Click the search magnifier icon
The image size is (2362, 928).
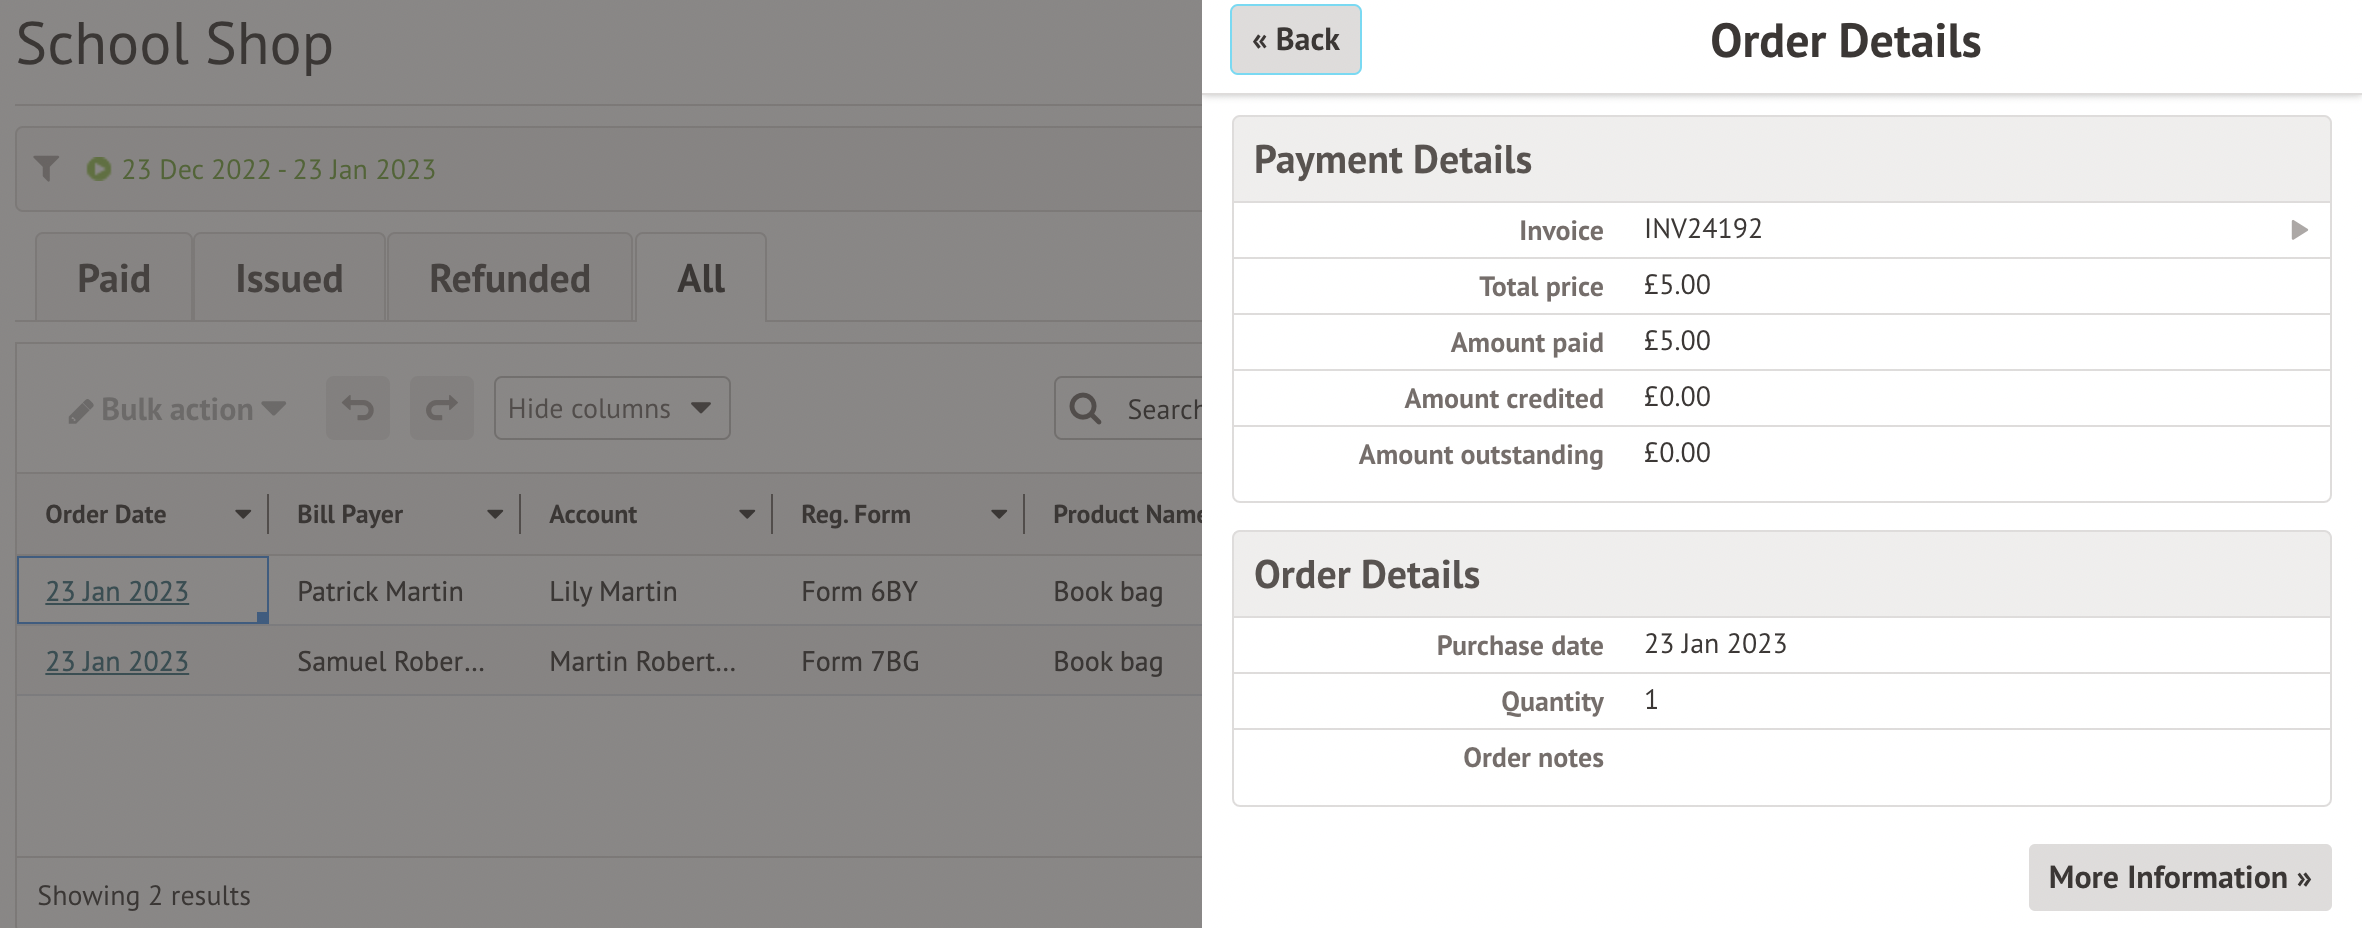1085,408
